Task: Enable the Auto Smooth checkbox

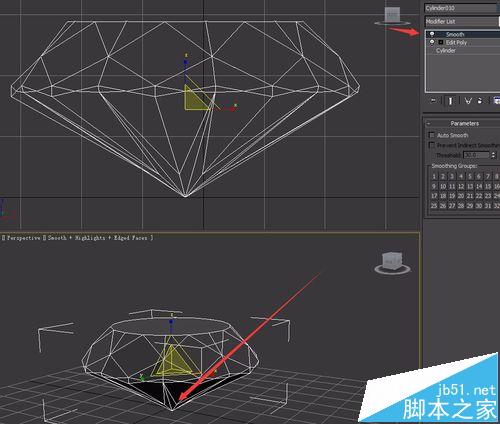Action: (432, 135)
